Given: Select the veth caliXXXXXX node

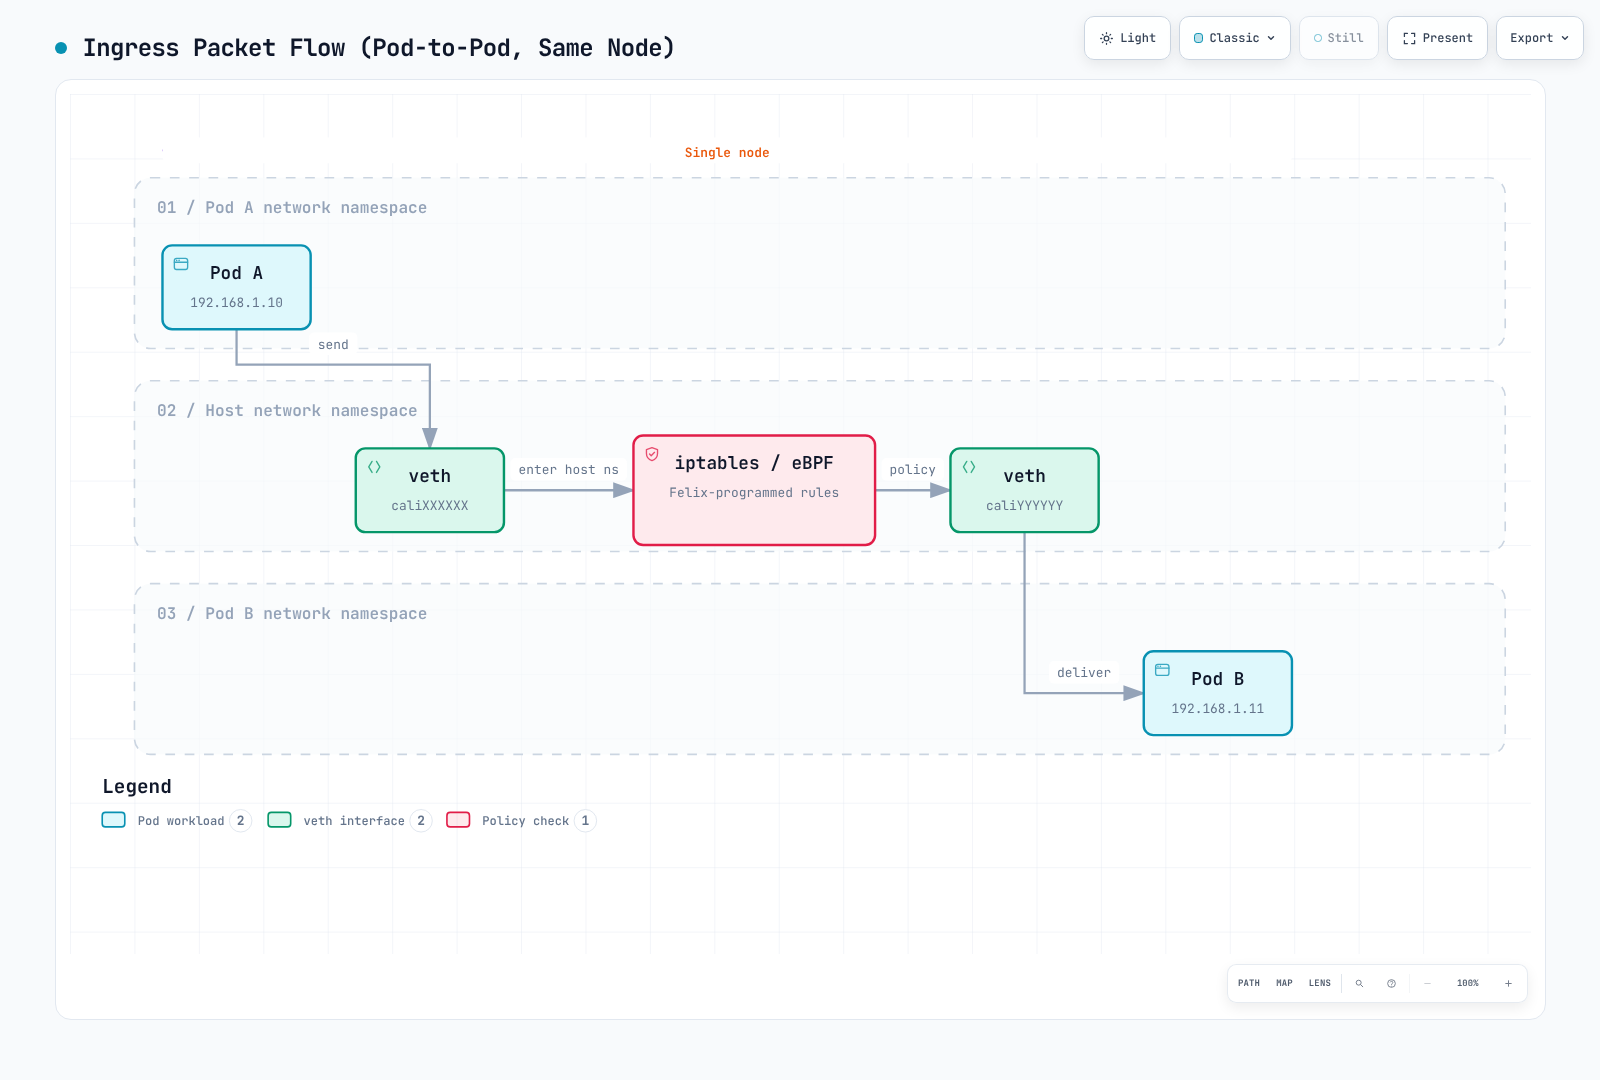Looking at the screenshot, I should [430, 490].
